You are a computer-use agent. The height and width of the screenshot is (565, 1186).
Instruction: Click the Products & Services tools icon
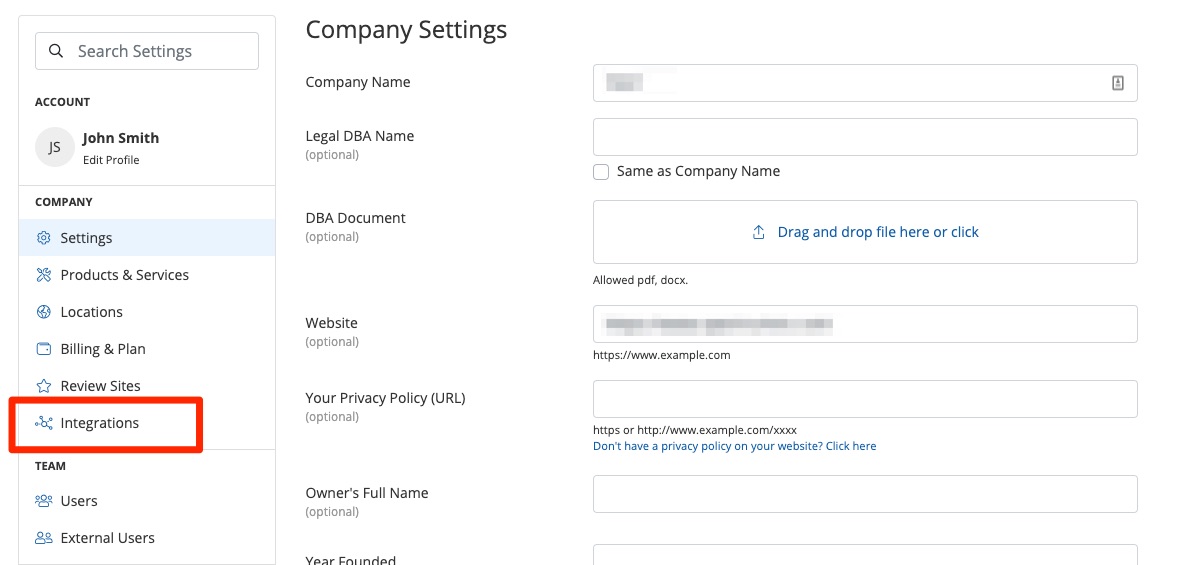[x=43, y=275]
